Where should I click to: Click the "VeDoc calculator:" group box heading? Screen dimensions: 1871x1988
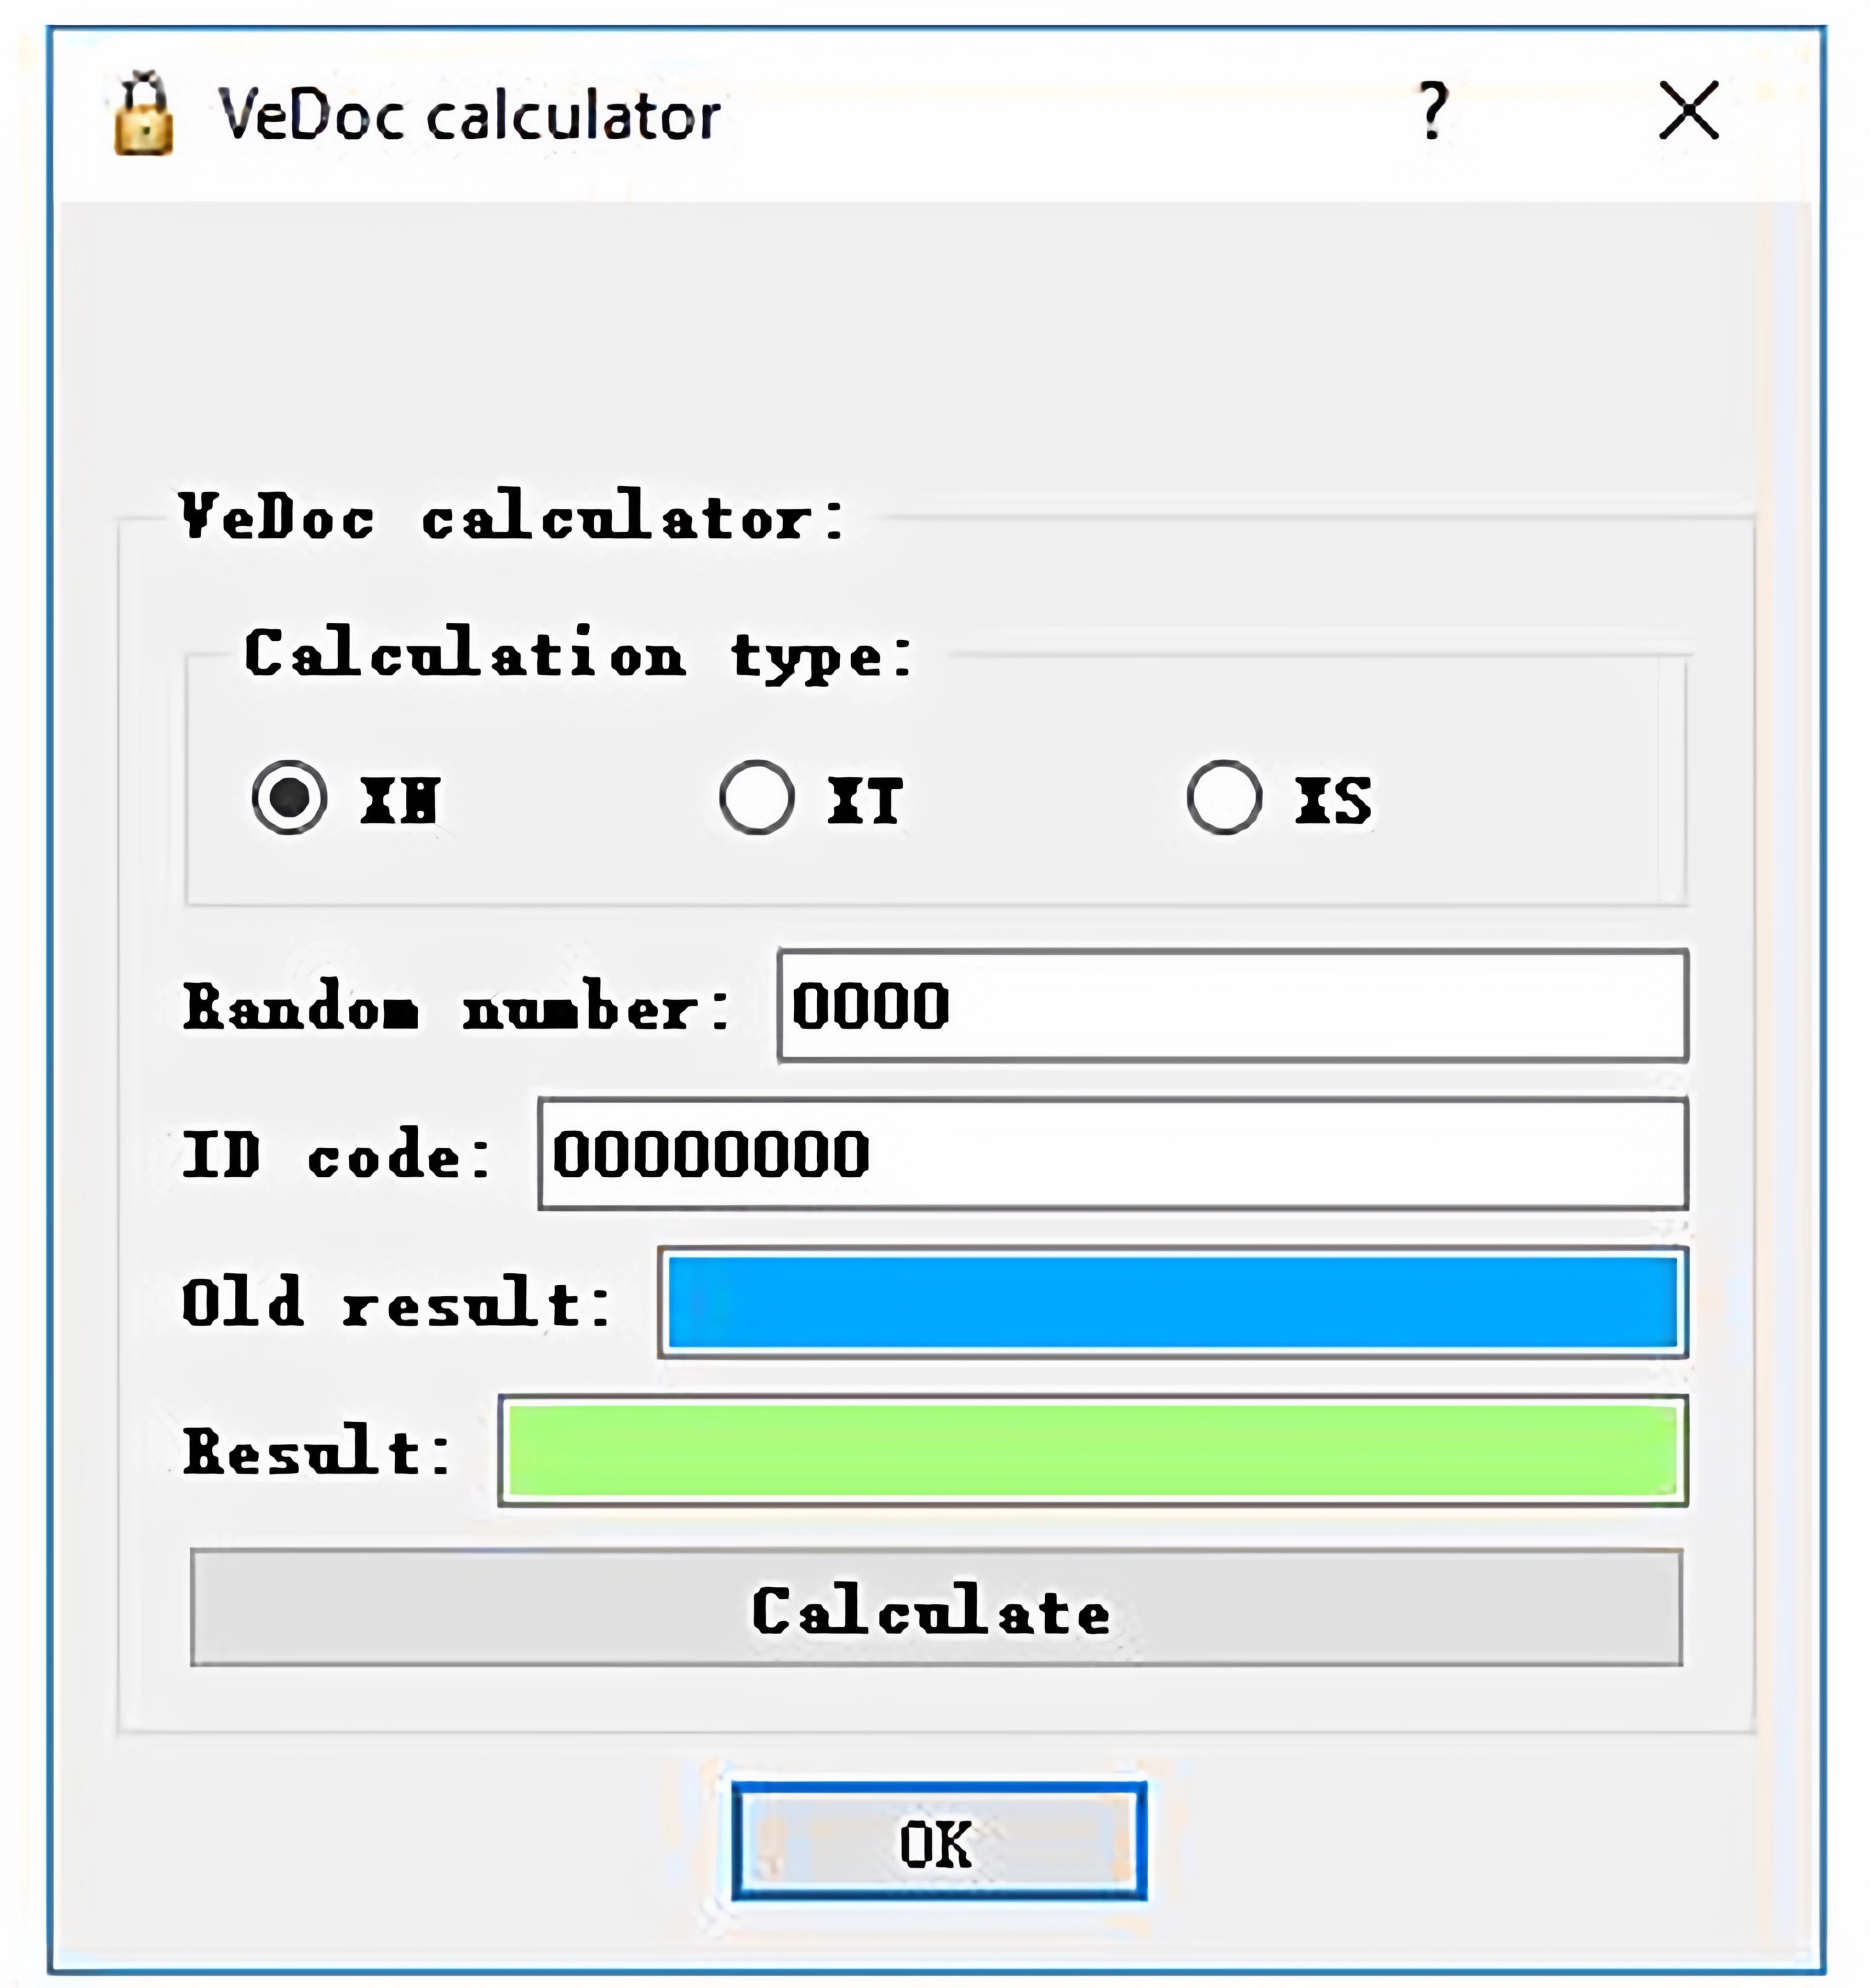[511, 517]
